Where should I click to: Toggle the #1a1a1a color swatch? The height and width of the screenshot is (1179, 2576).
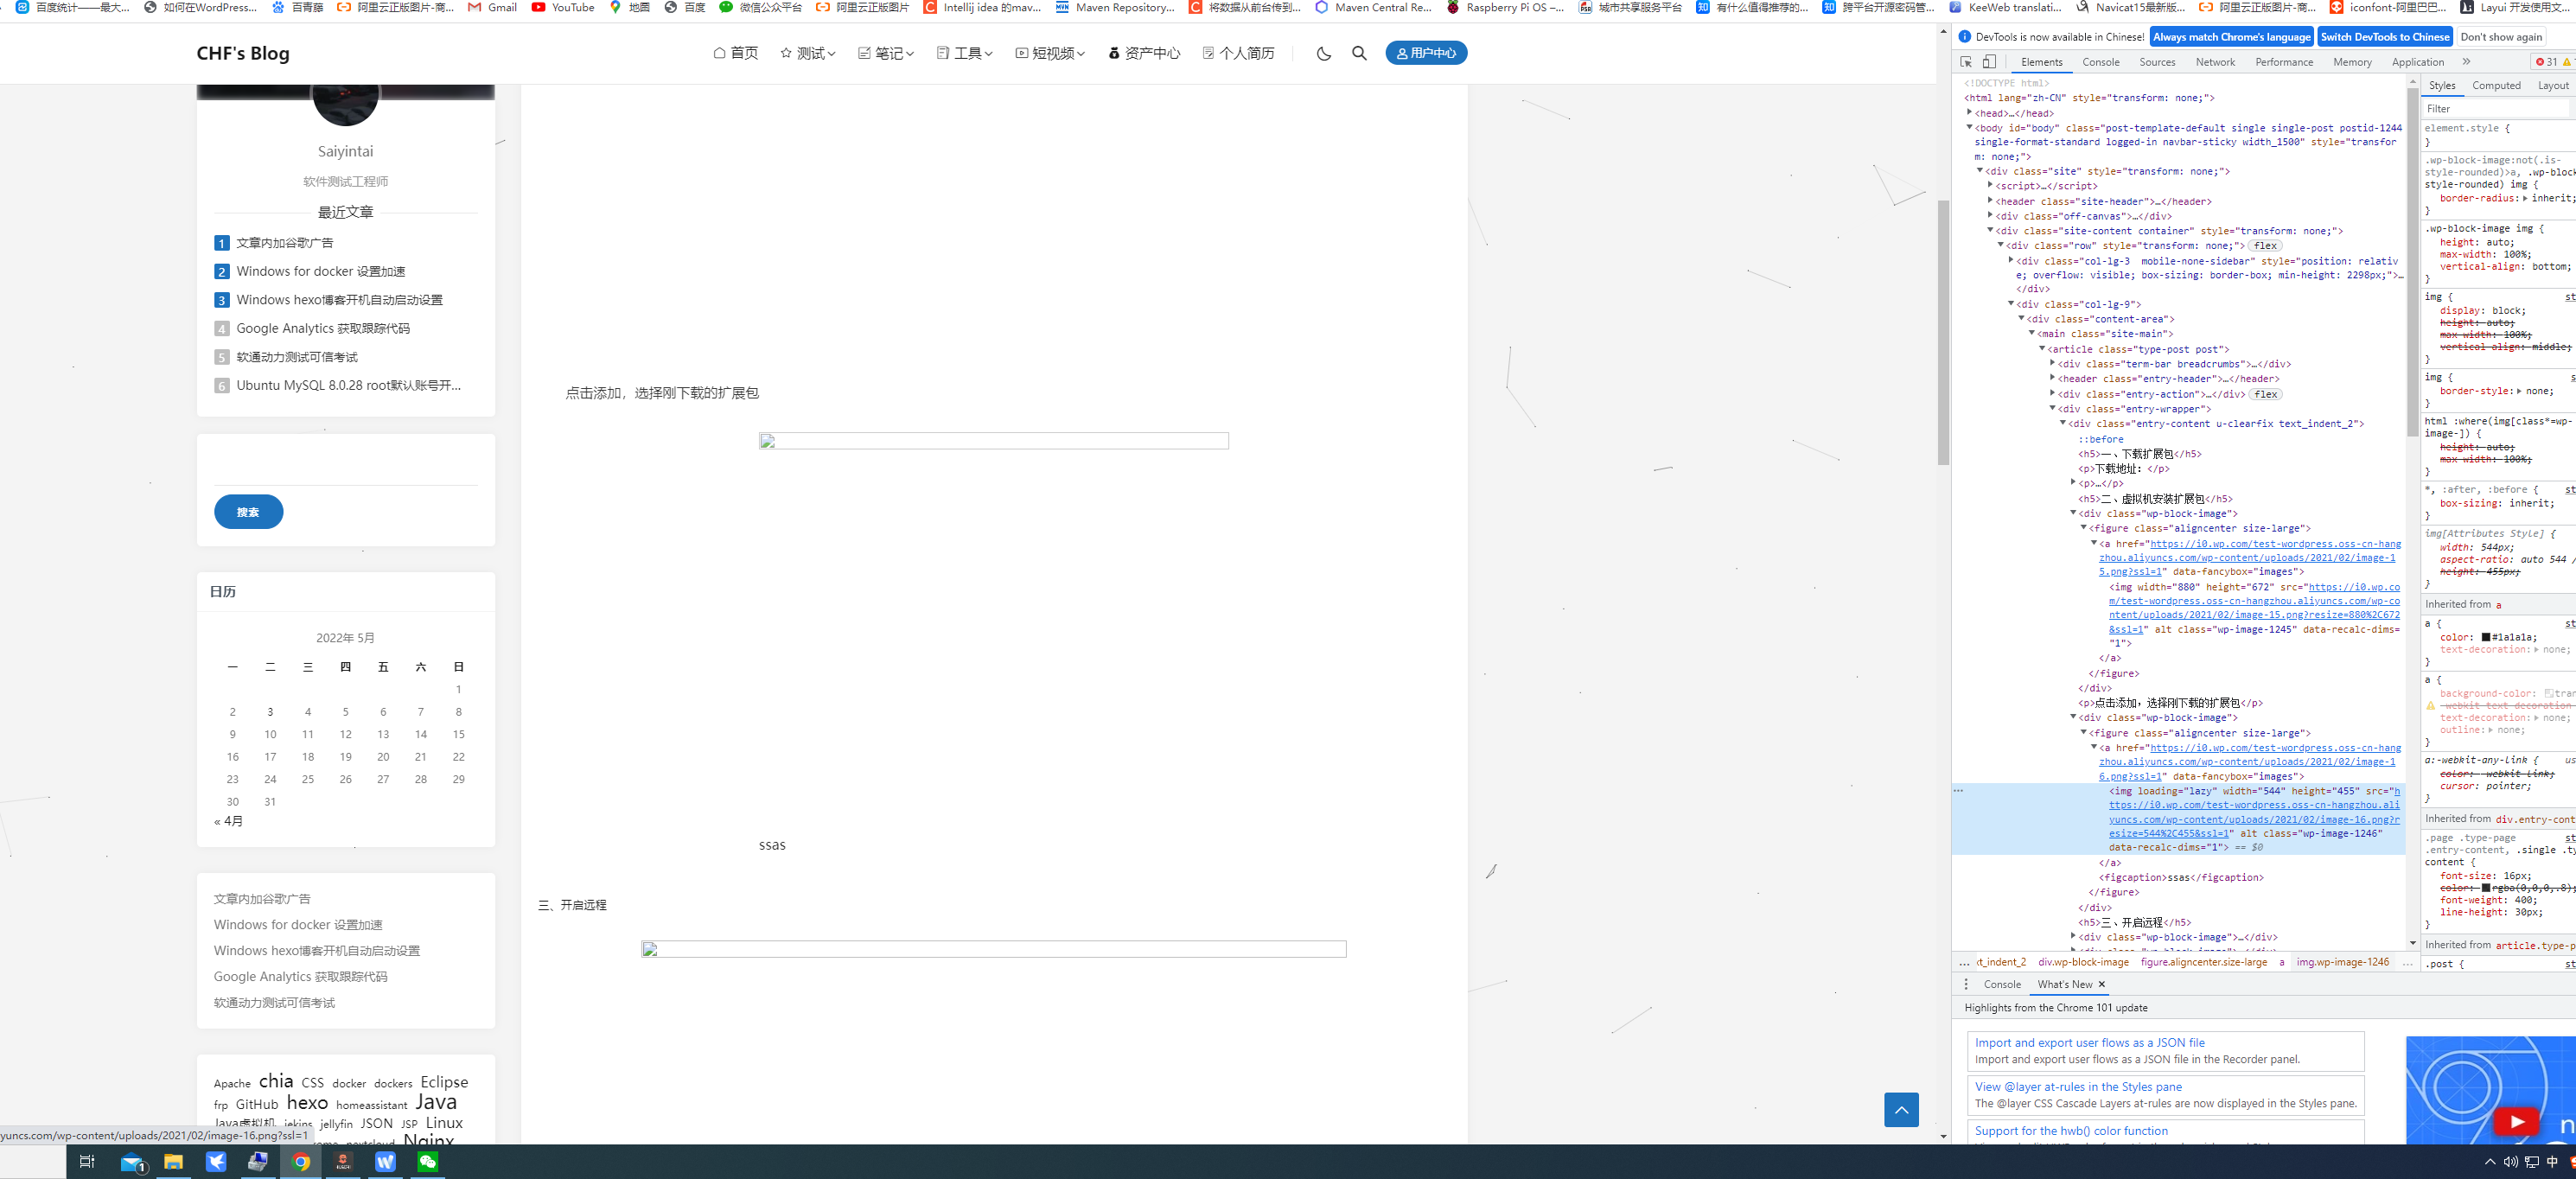(2486, 637)
